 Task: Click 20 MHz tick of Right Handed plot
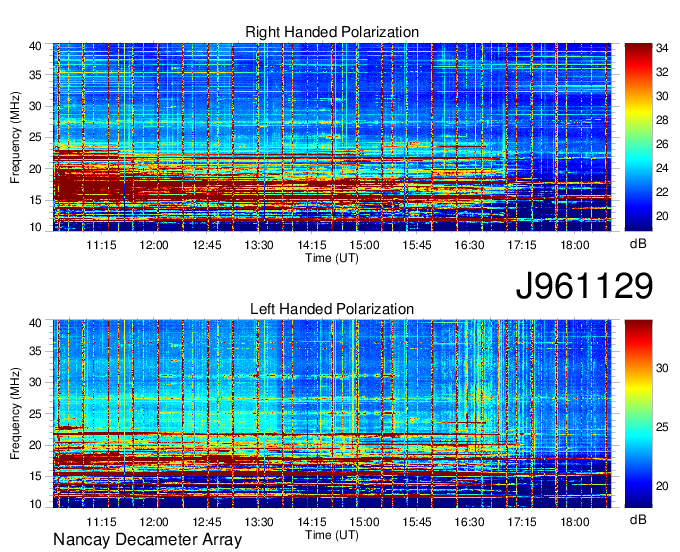[x=35, y=169]
